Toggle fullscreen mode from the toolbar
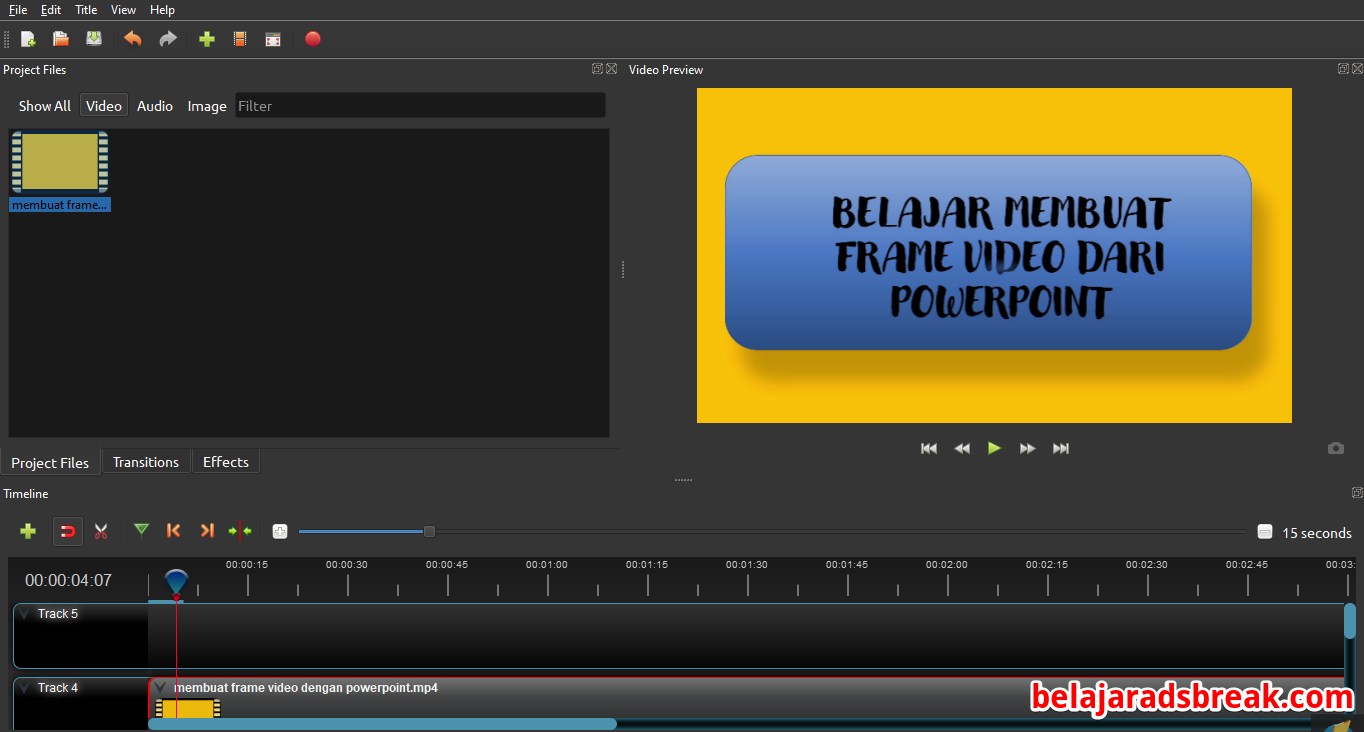Screen dimensions: 1364x732 pyautogui.click(x=273, y=39)
